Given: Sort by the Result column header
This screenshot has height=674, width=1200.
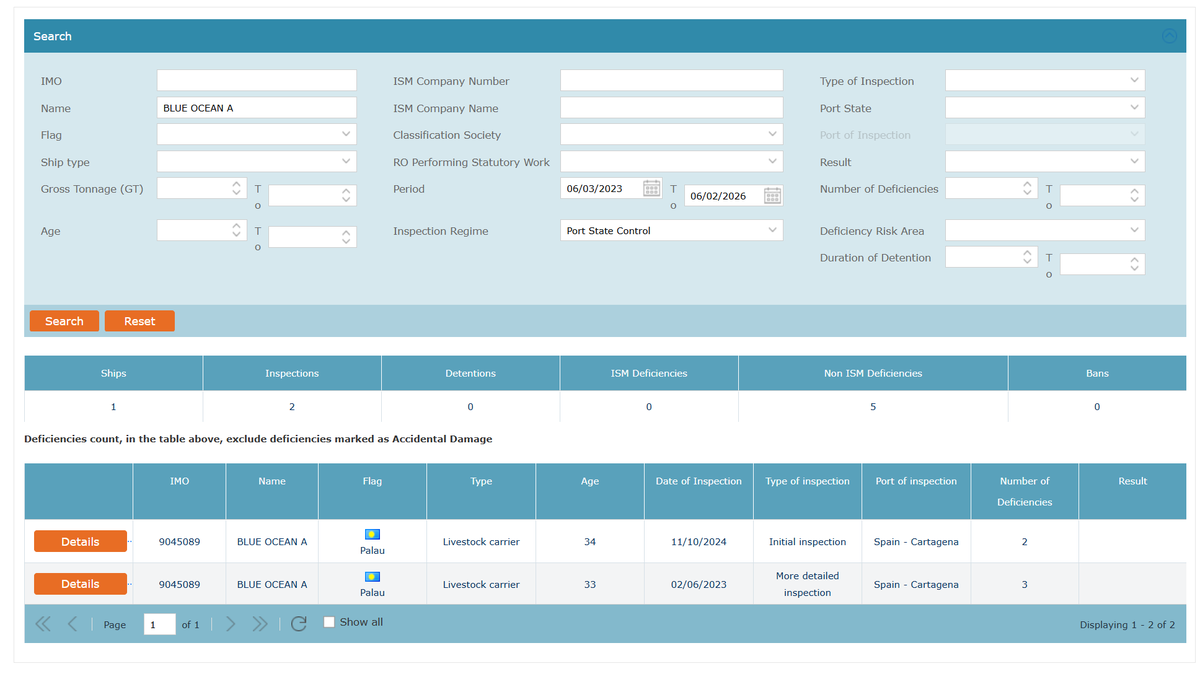Looking at the screenshot, I should (1133, 491).
